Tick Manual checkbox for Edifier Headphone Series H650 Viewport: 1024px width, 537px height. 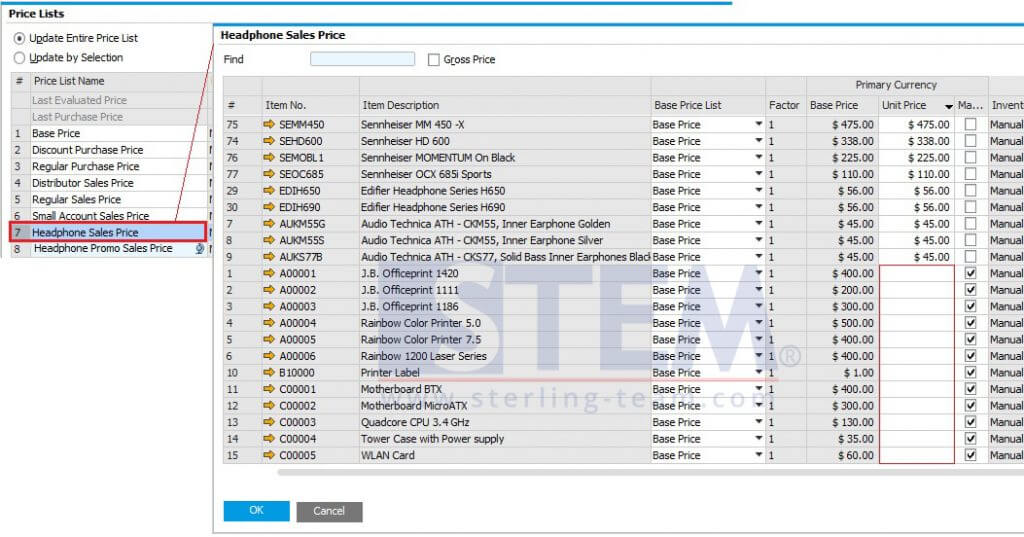pos(970,190)
